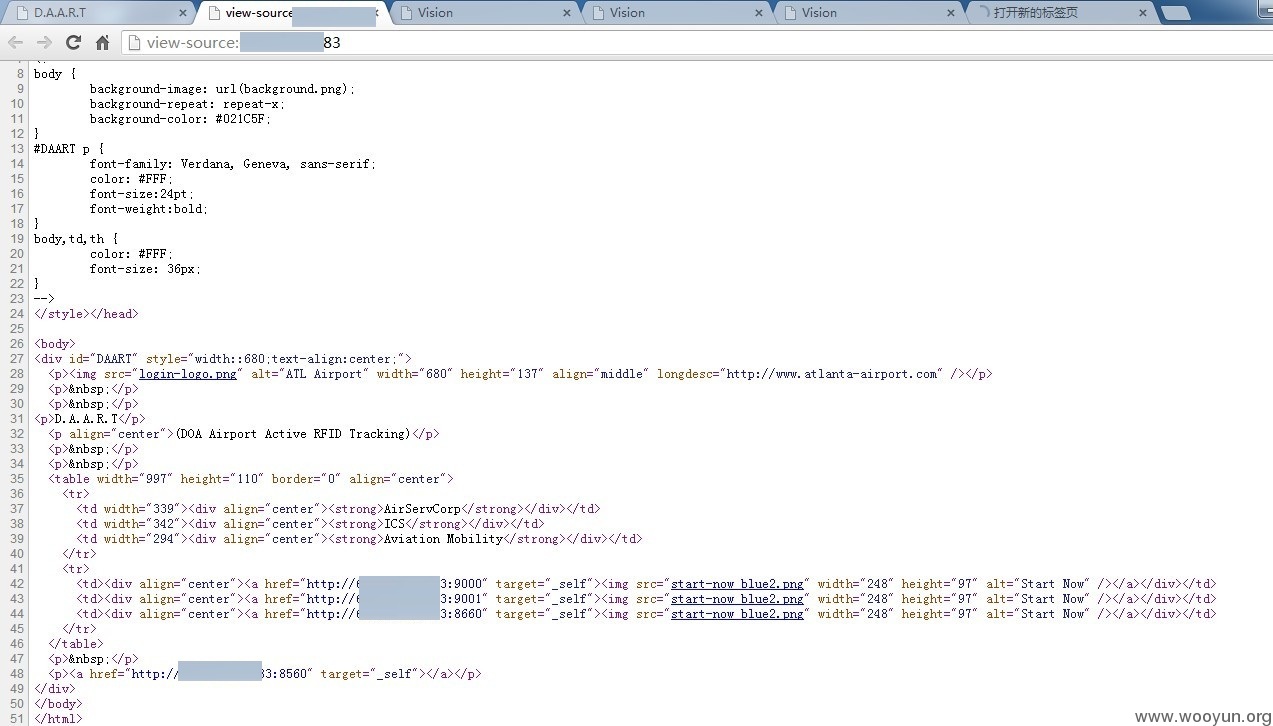
Task: Select the view-source tab
Action: [290, 13]
